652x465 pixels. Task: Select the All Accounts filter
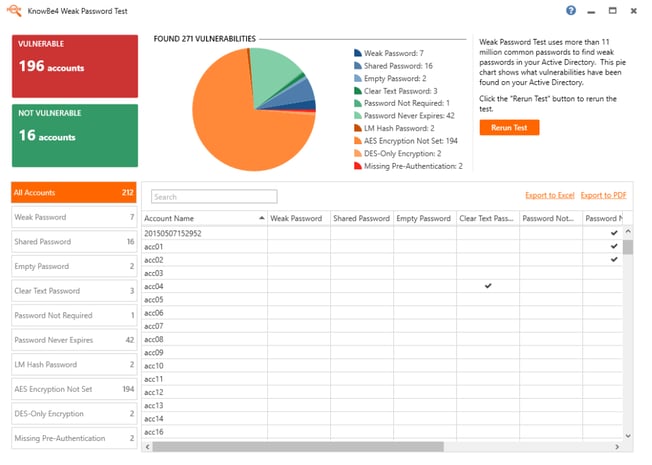point(75,195)
